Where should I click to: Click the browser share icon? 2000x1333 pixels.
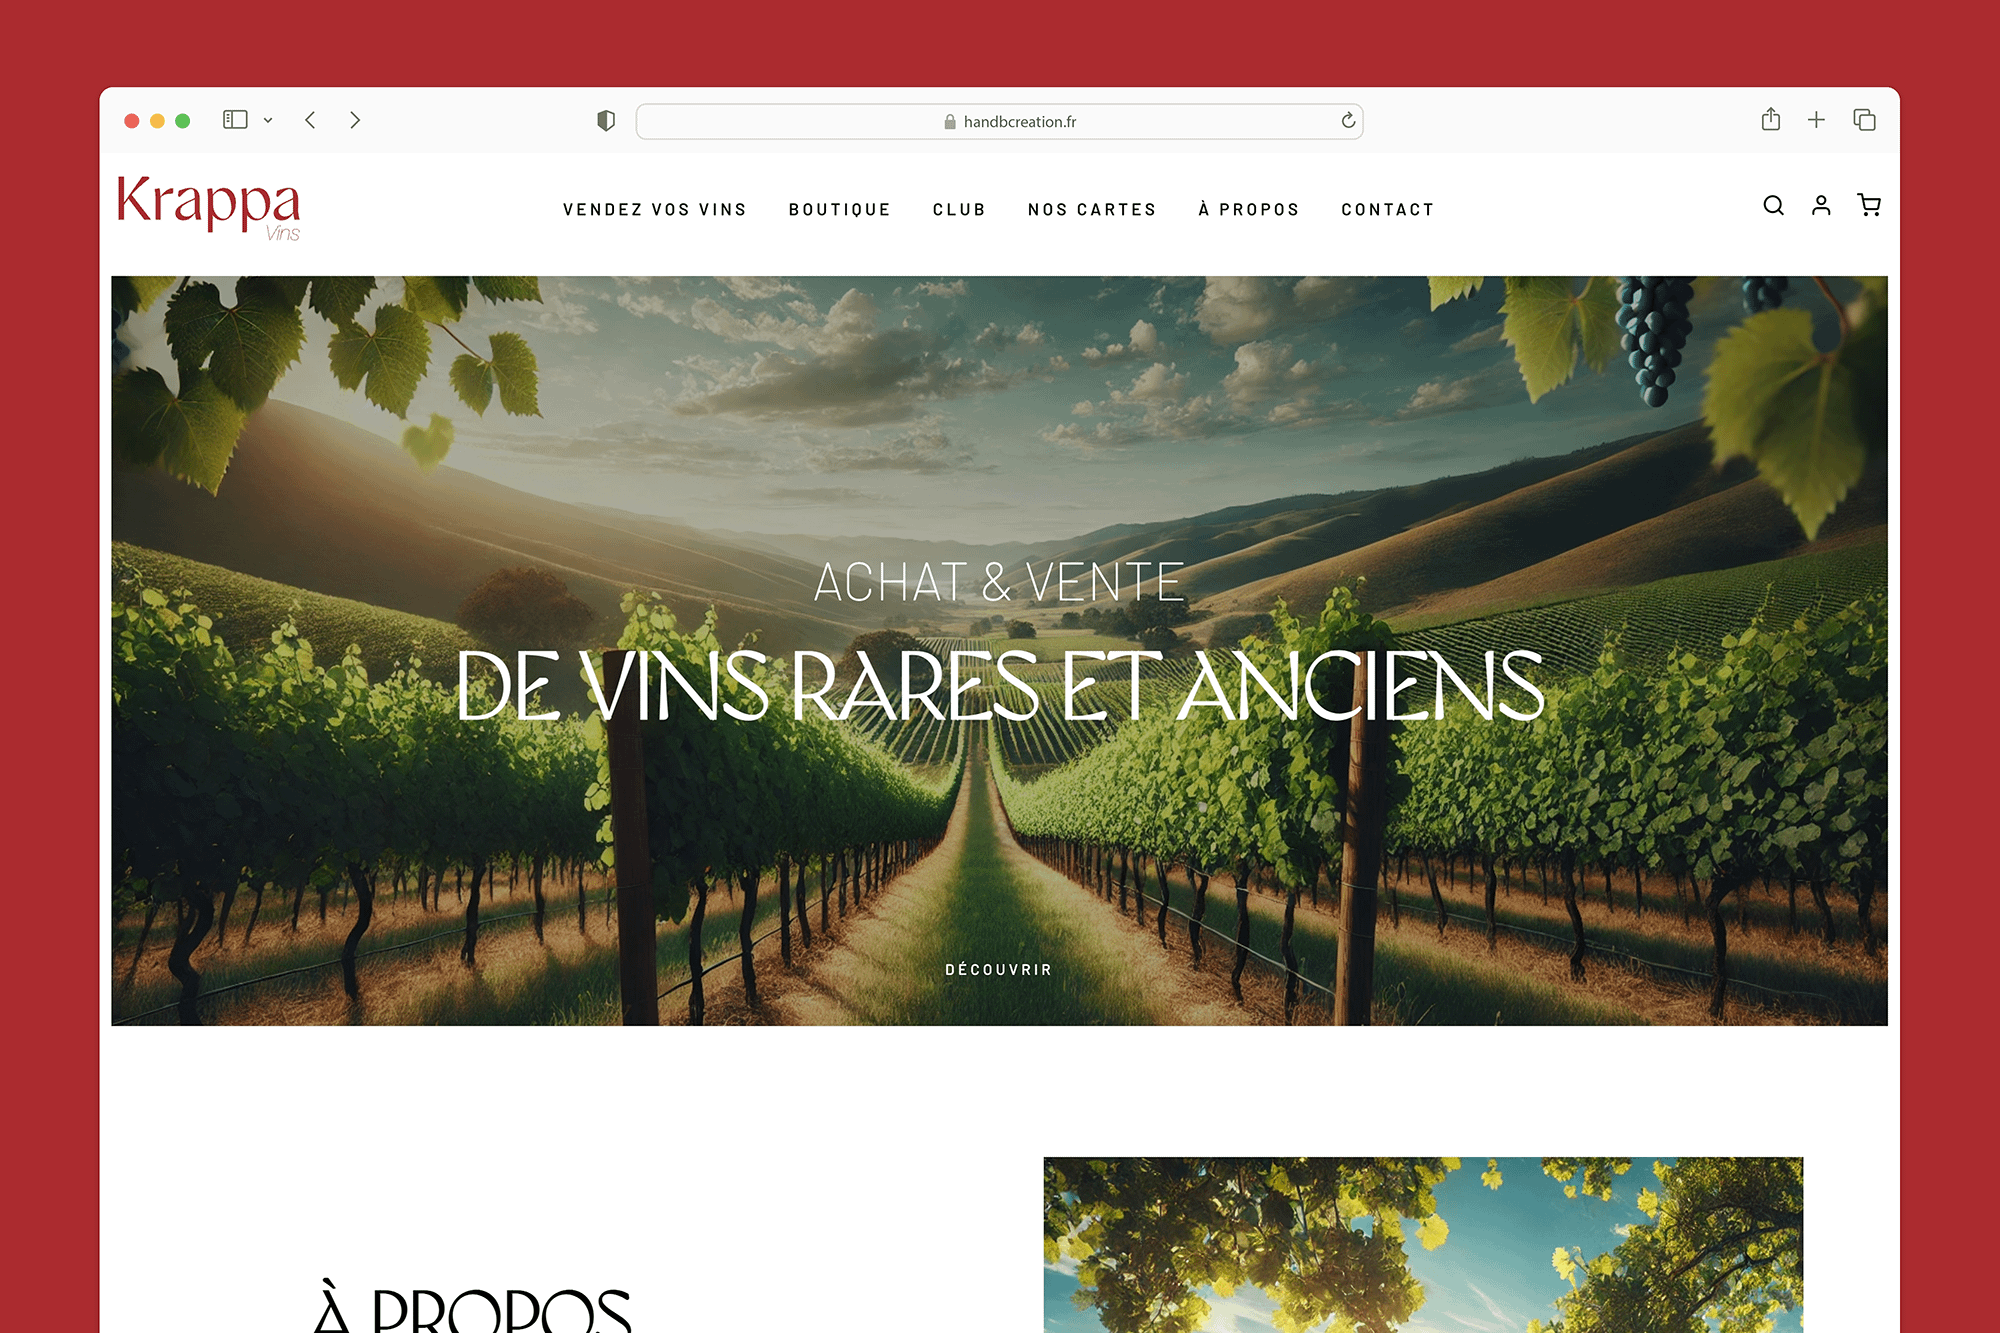point(1771,120)
